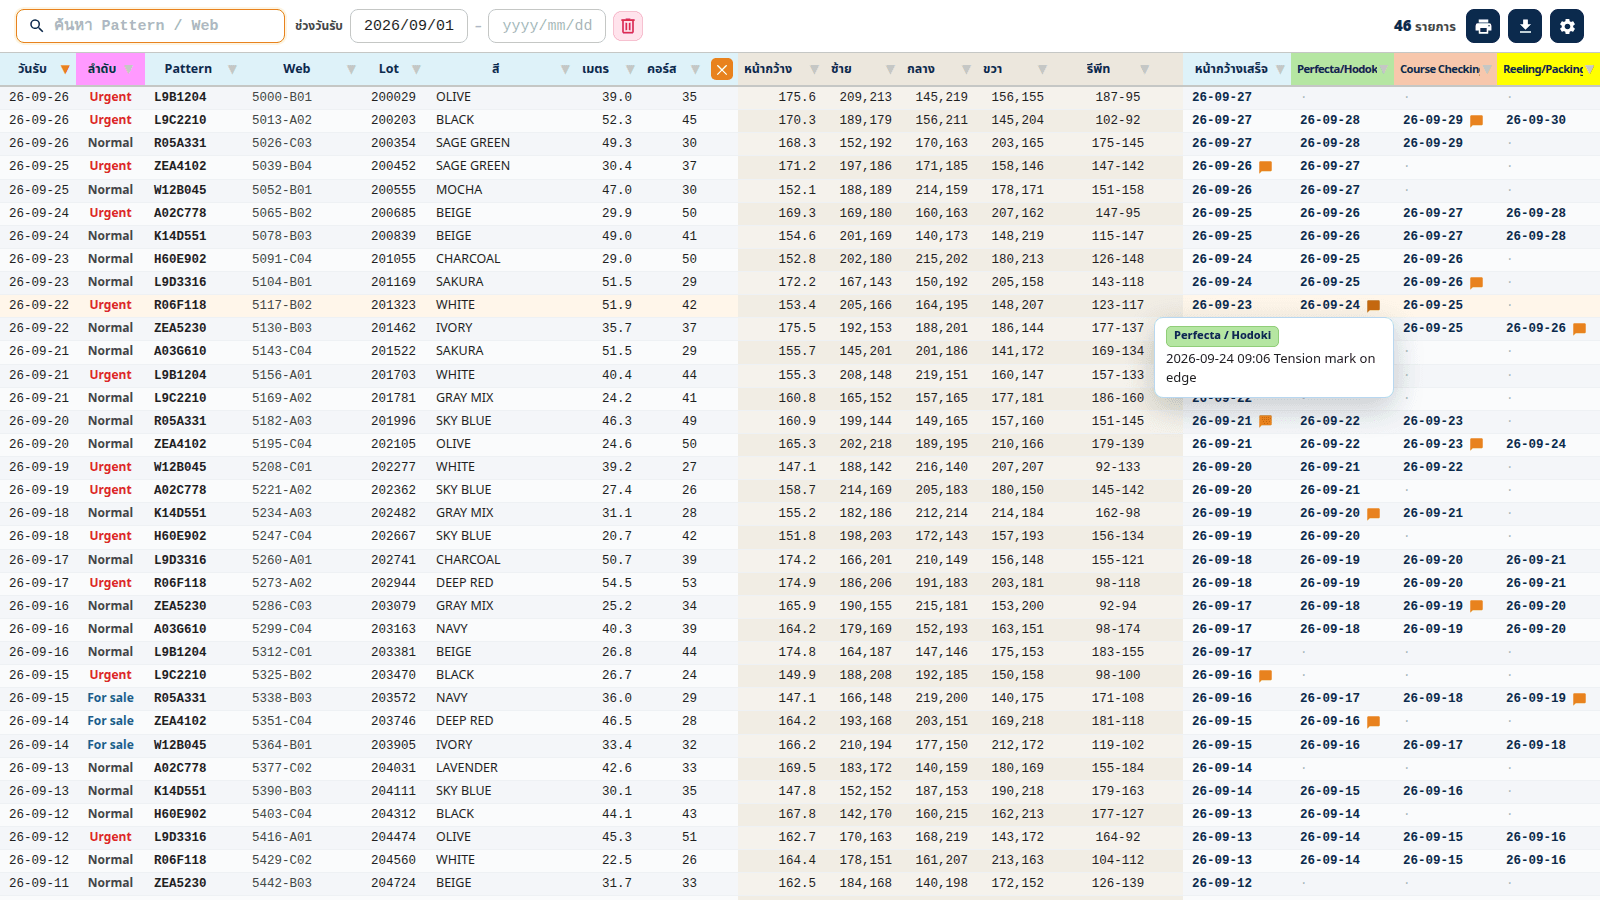Screen dimensions: 1600x900
Task: Open the หน้ากว้างเสร็จ column filter arrow
Action: click(x=1281, y=70)
